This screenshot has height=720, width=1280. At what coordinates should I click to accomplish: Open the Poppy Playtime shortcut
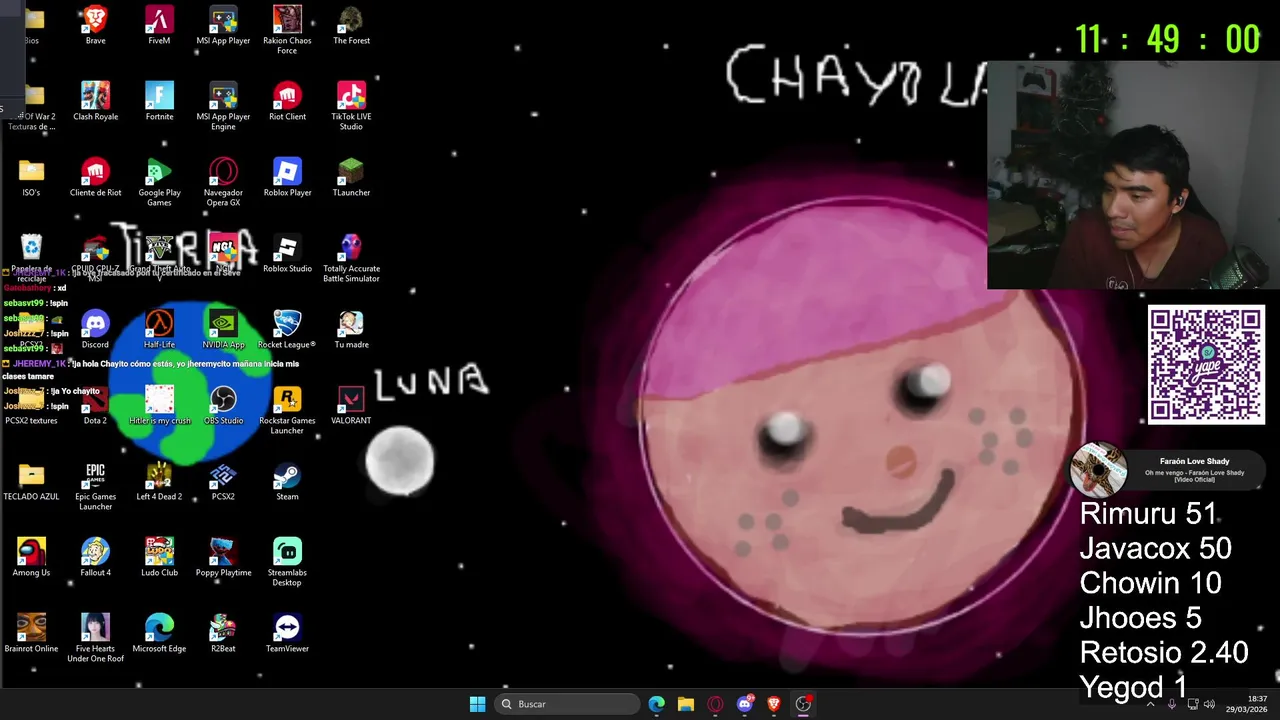pyautogui.click(x=223, y=557)
